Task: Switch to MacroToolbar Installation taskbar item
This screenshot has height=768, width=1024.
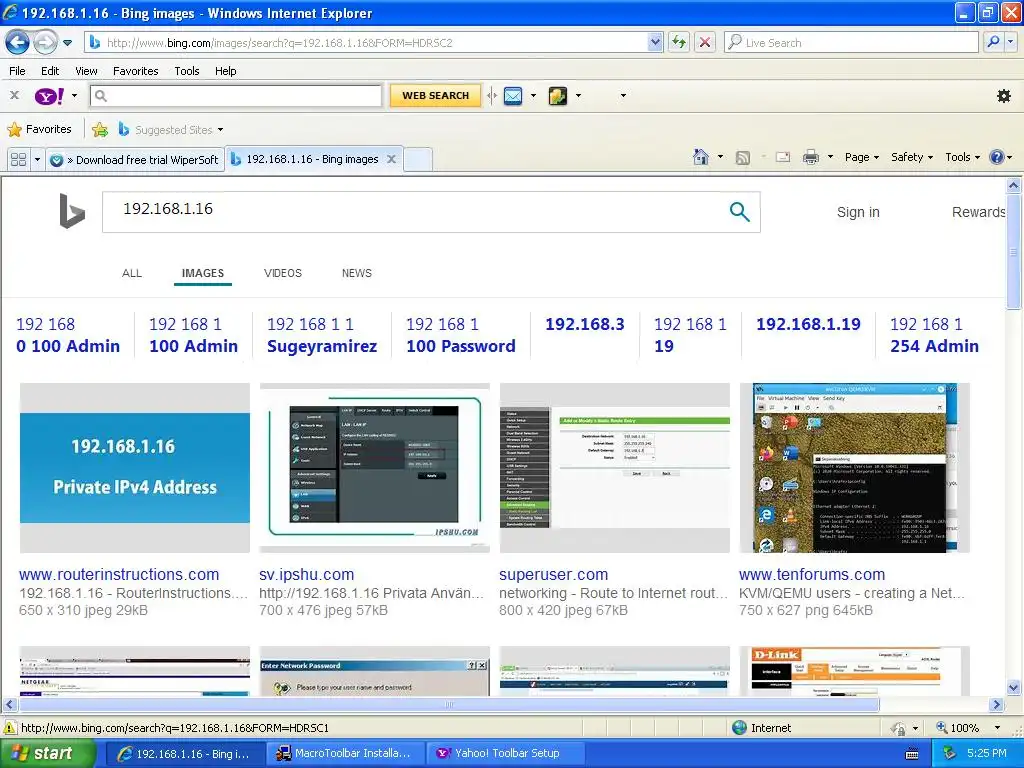Action: (345, 754)
